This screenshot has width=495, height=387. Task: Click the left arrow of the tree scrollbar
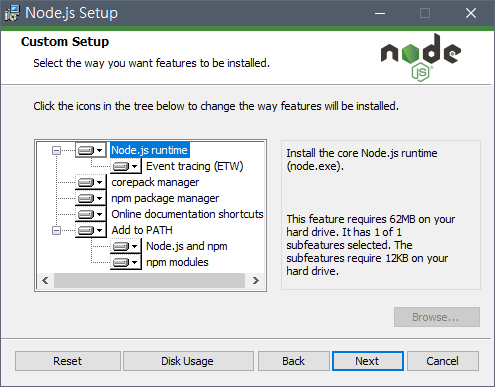(x=46, y=281)
